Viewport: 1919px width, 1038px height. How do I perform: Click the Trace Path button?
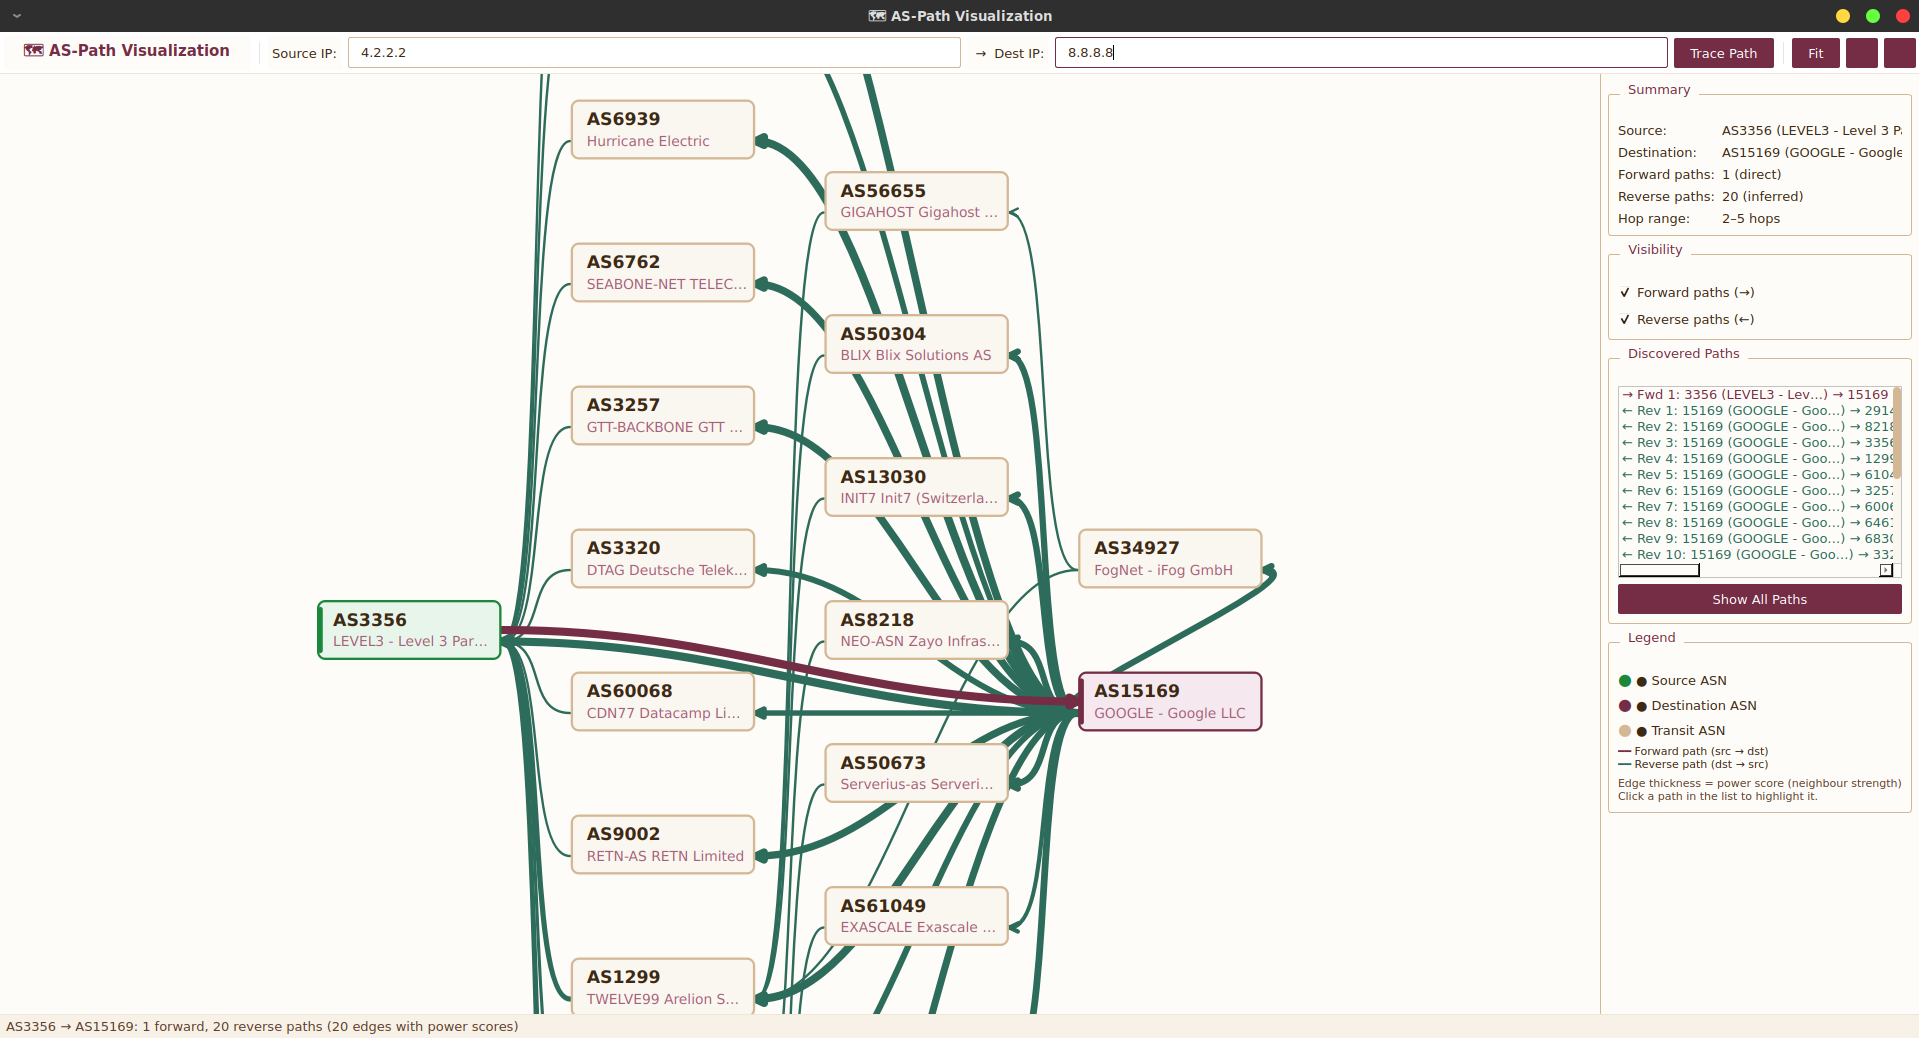(x=1723, y=53)
